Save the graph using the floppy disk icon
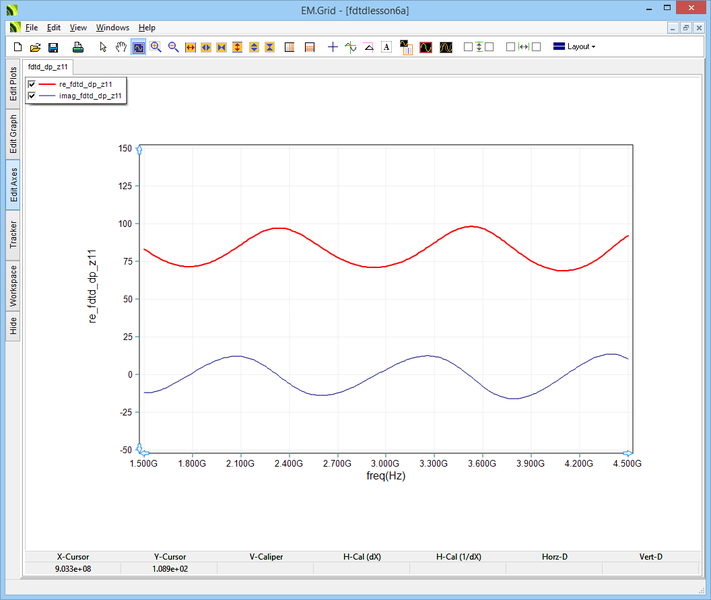This screenshot has width=711, height=600. pyautogui.click(x=53, y=47)
